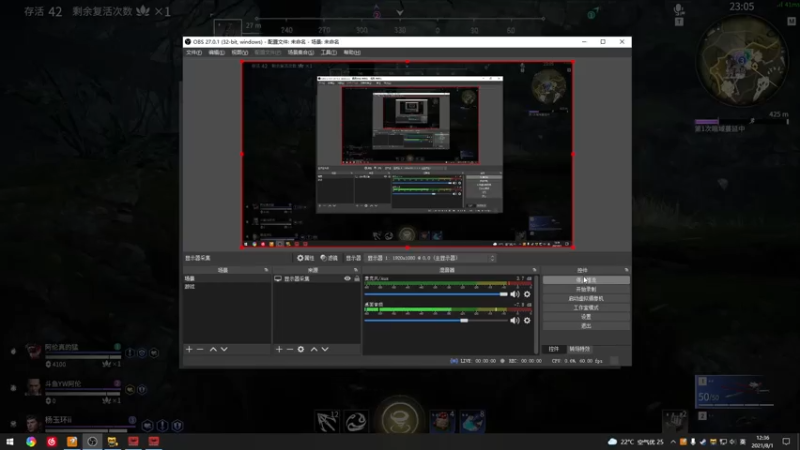Click the audio mixer vertical scrollbar
This screenshot has width=800, height=450.
(536, 314)
